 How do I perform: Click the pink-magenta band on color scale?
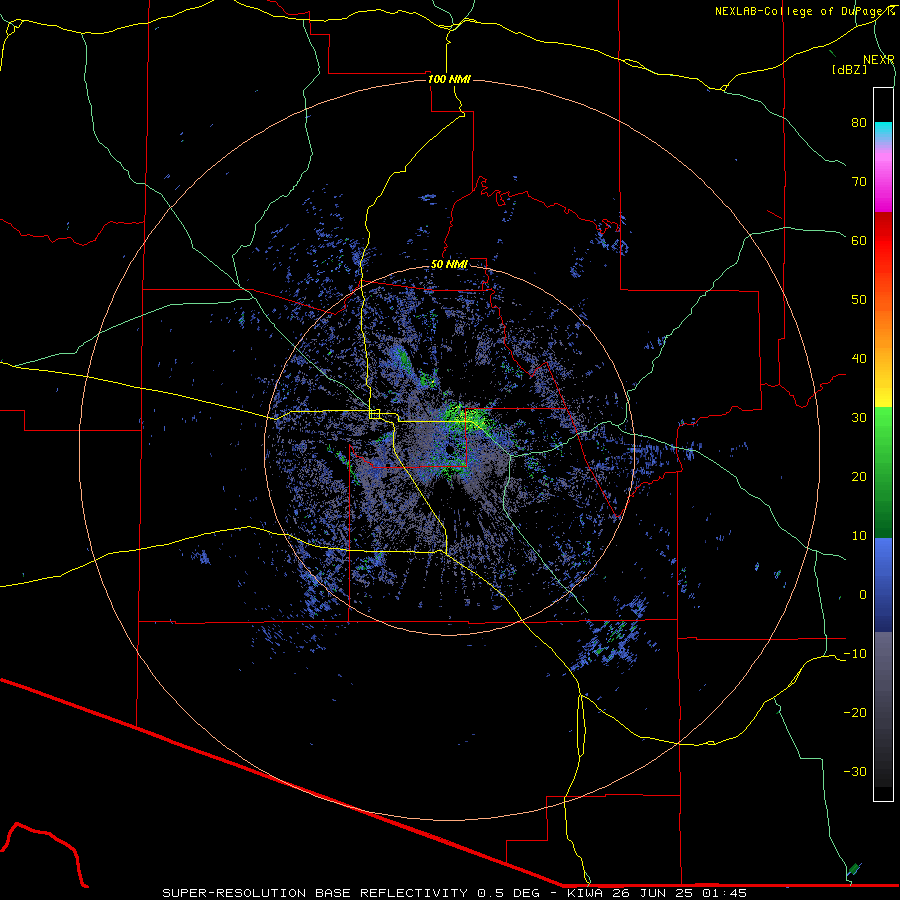883,178
